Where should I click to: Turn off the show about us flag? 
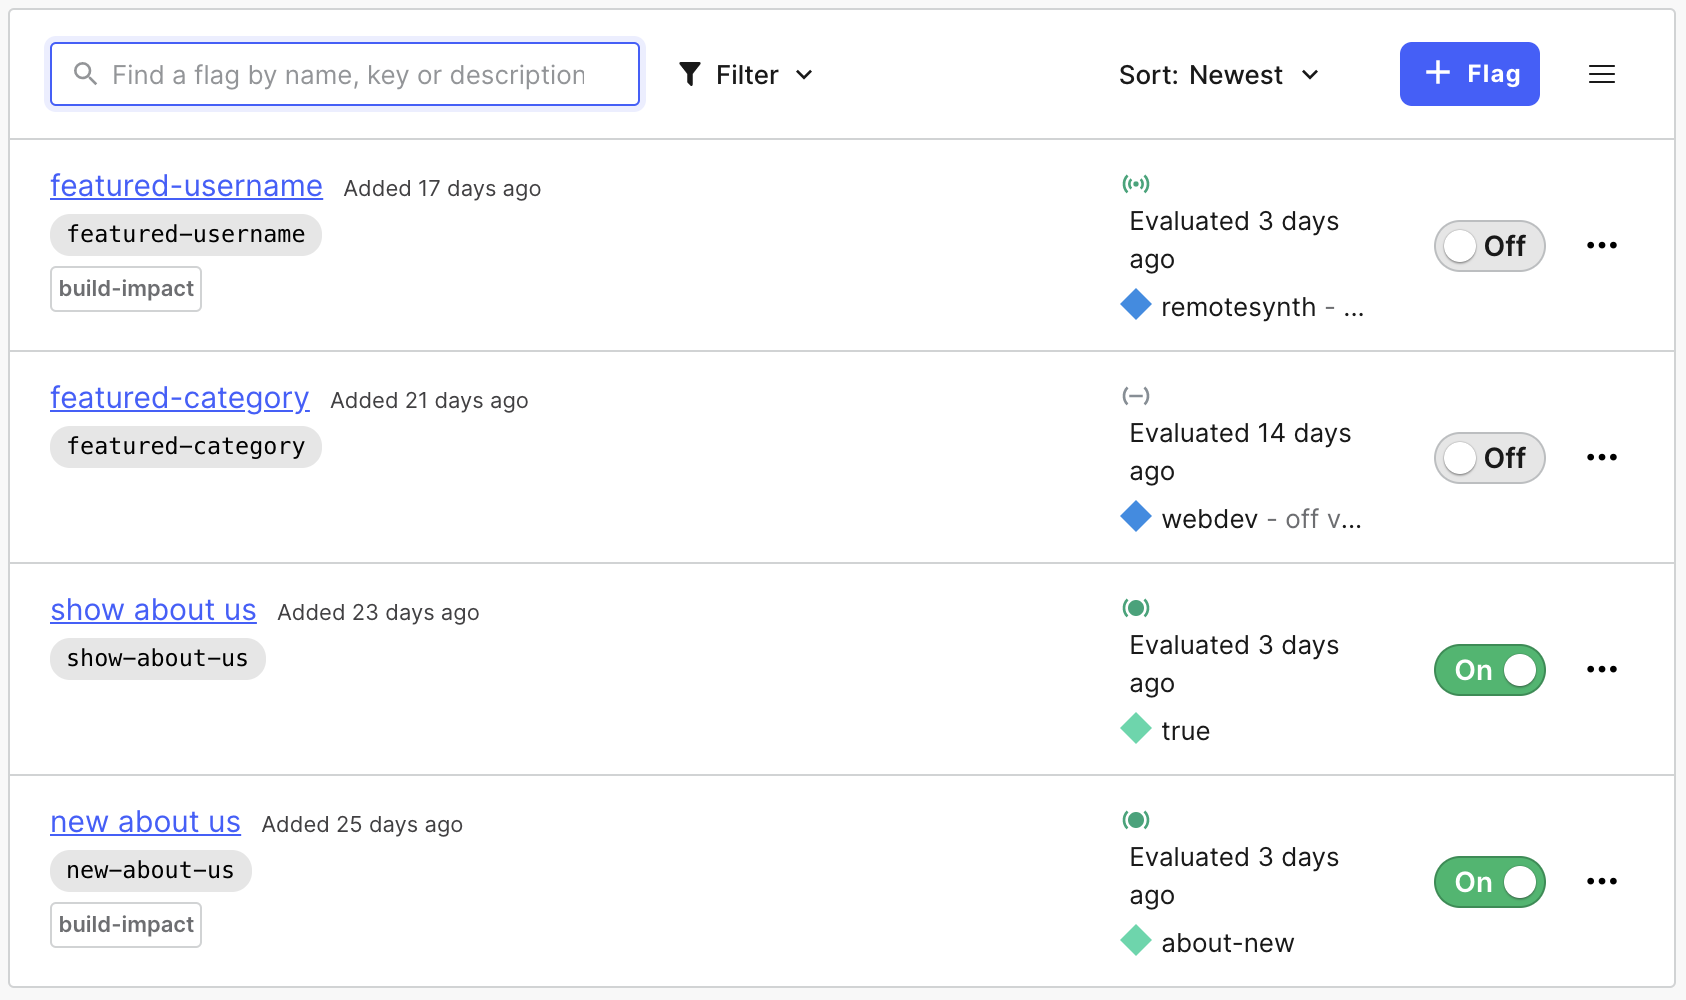coord(1489,670)
